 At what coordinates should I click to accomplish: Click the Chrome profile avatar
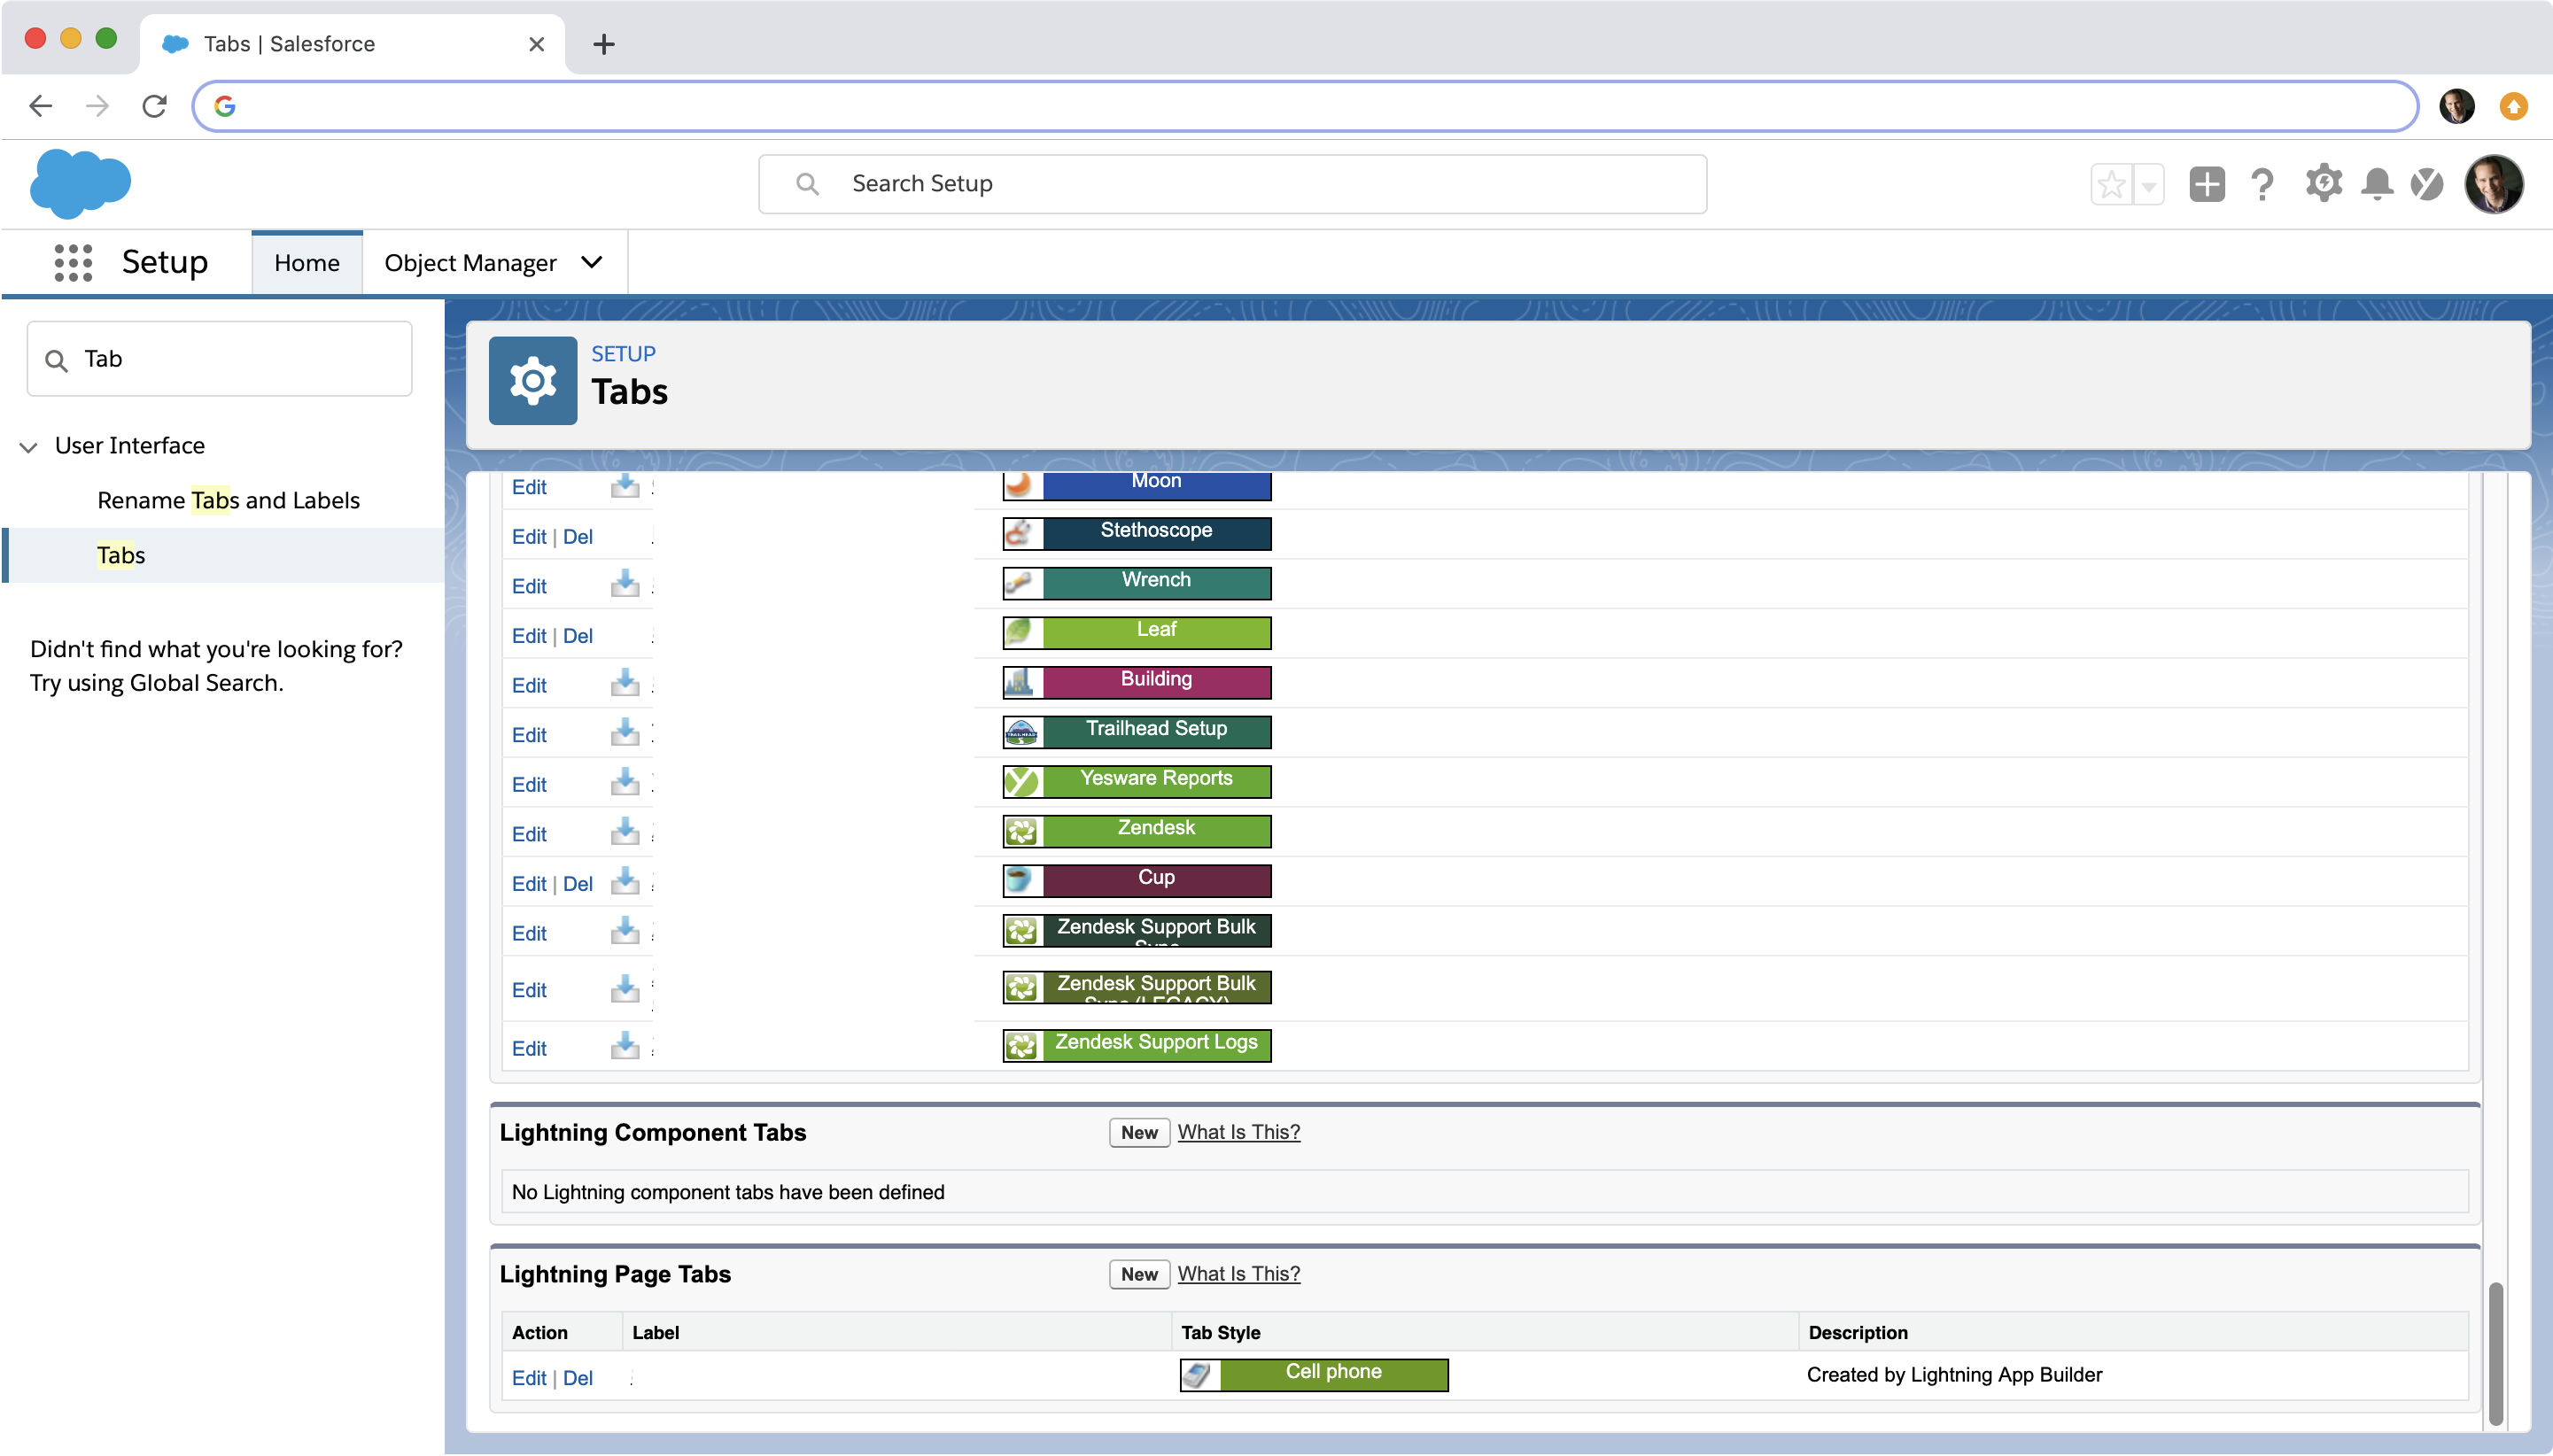tap(2456, 106)
